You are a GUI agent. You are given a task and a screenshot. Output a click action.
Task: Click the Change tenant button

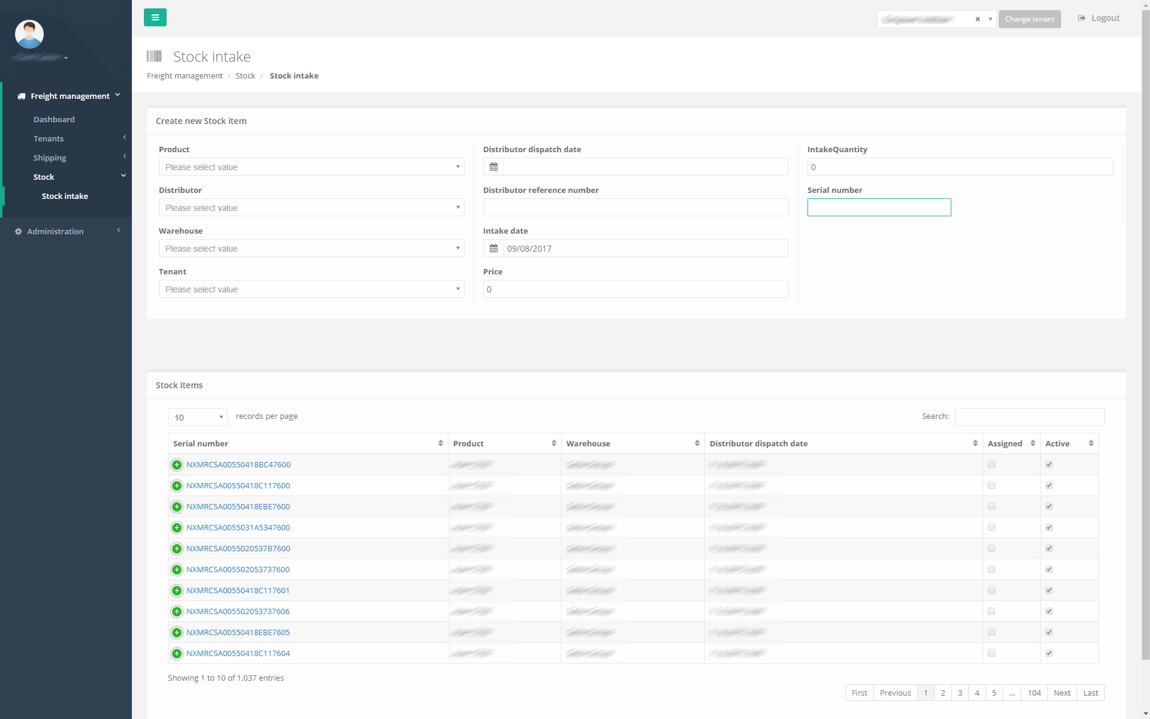tap(1030, 19)
